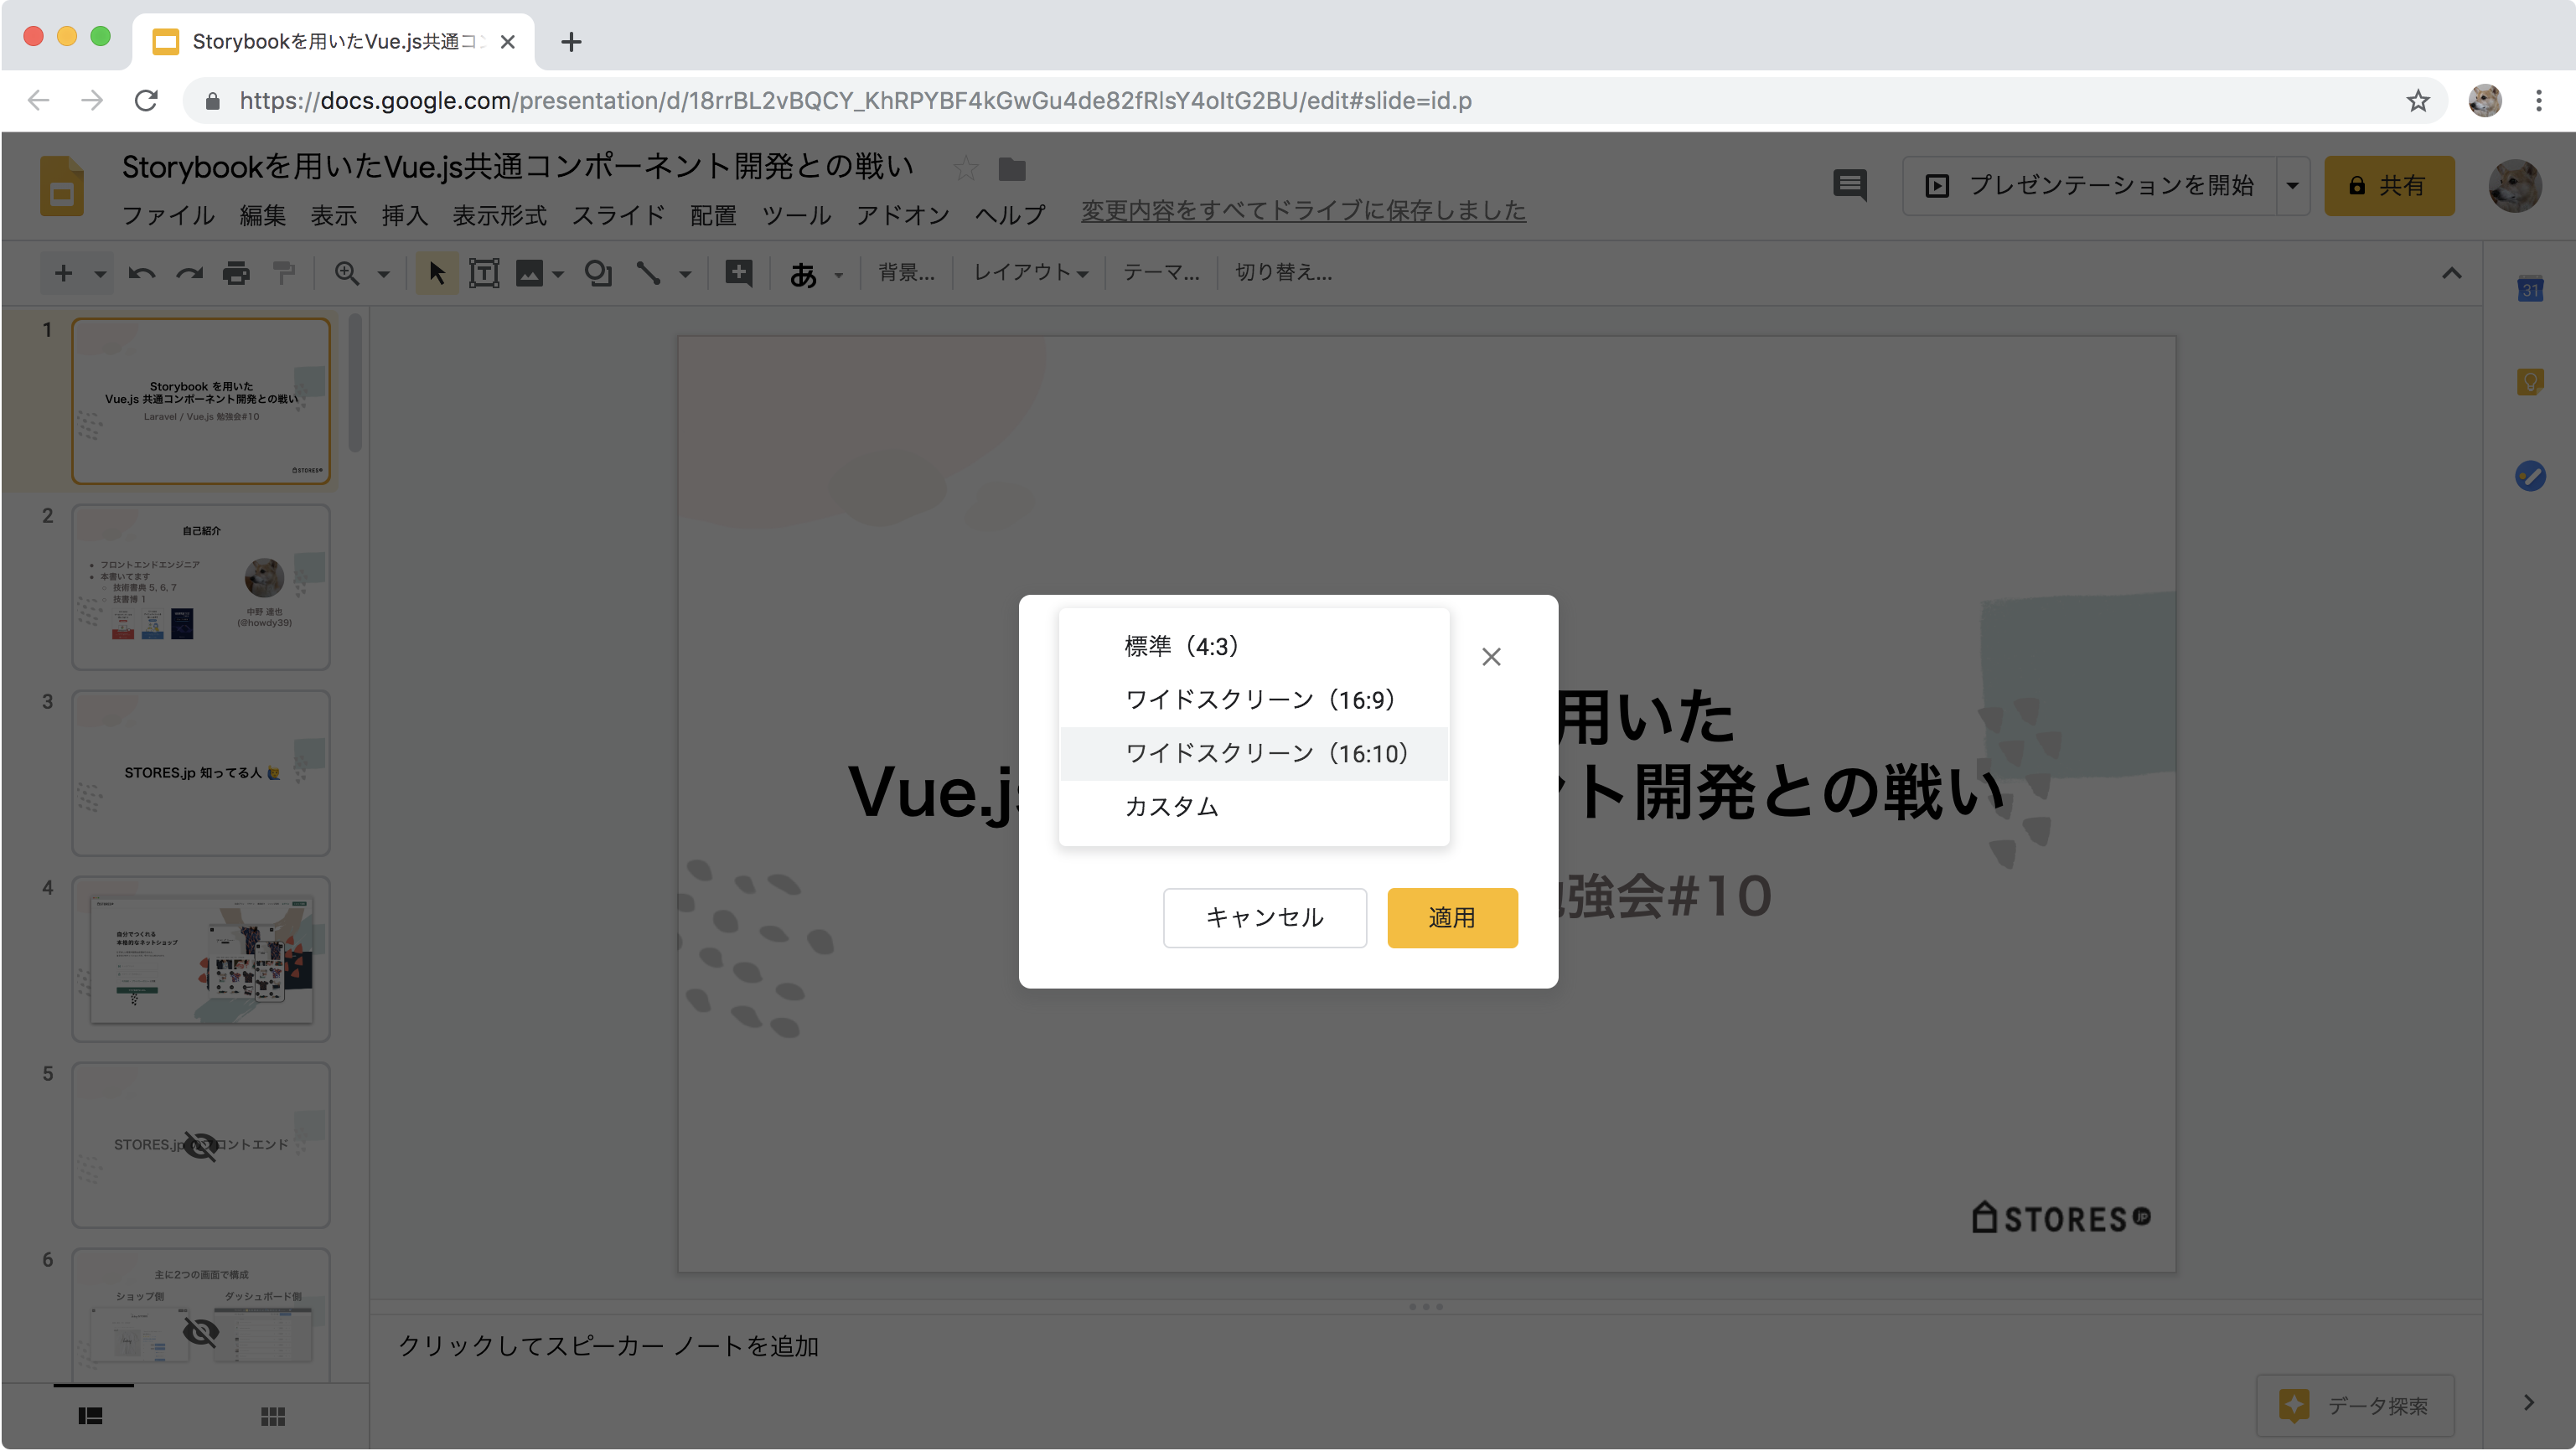Open the Slides home icon
2576x1451 pixels.
(x=61, y=185)
